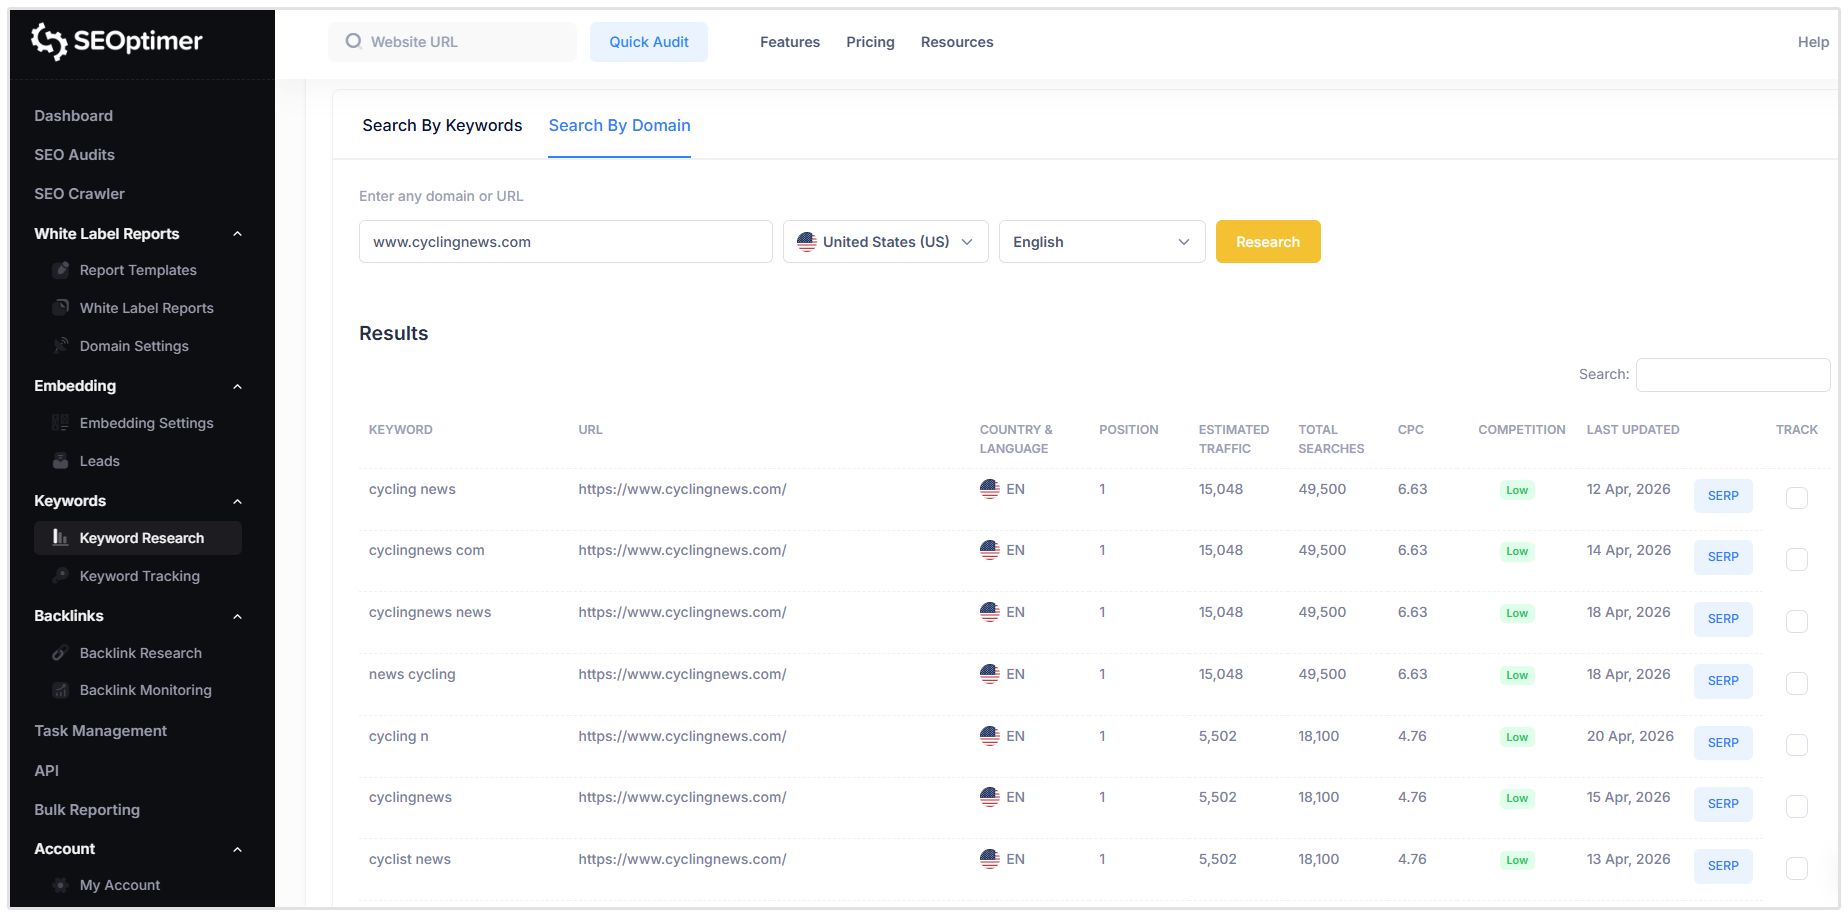
Task: Open the United States (US) country dropdown
Action: coord(885,242)
